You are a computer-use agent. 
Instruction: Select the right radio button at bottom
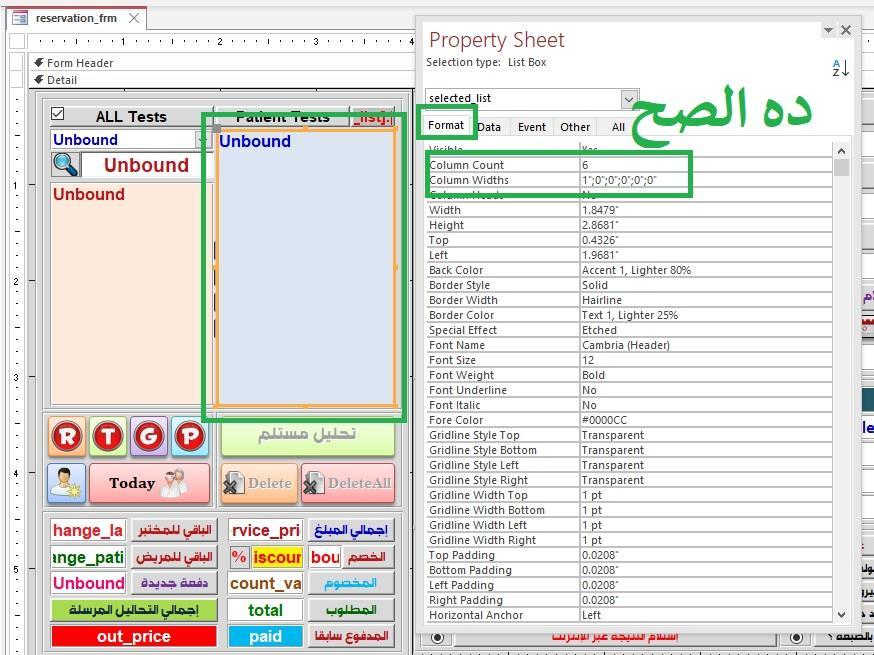796,637
